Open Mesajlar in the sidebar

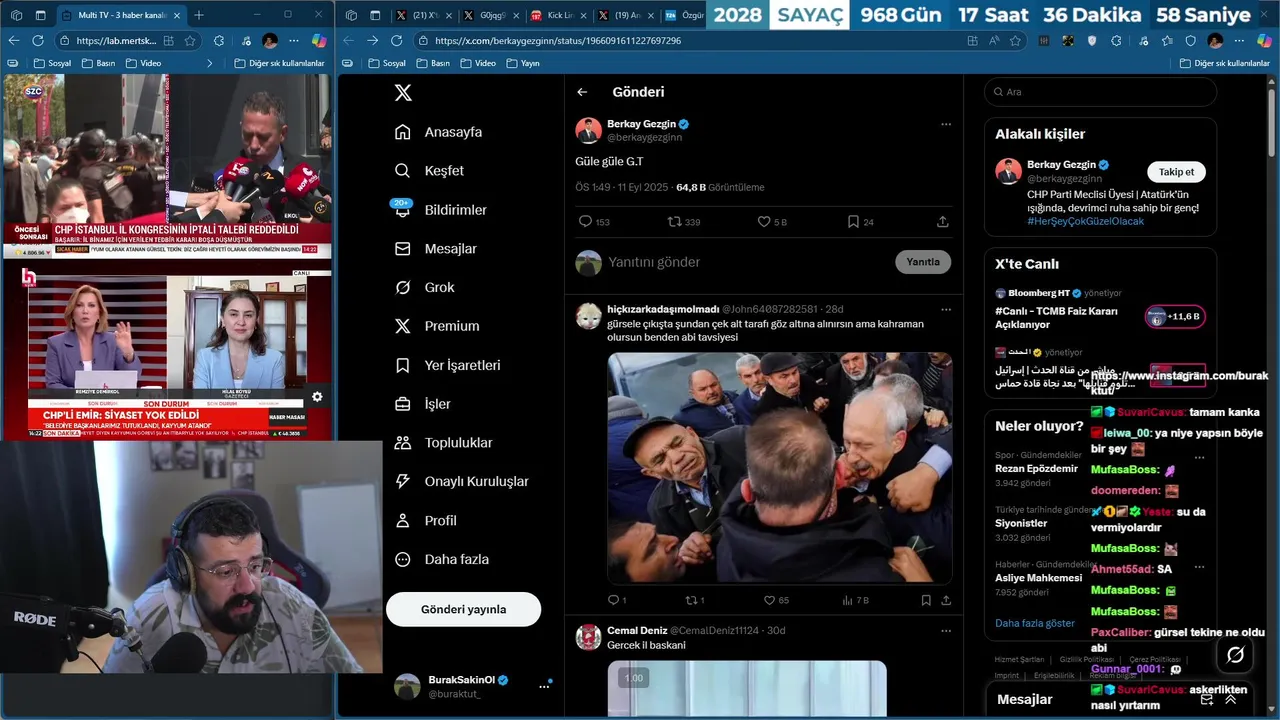436,249
